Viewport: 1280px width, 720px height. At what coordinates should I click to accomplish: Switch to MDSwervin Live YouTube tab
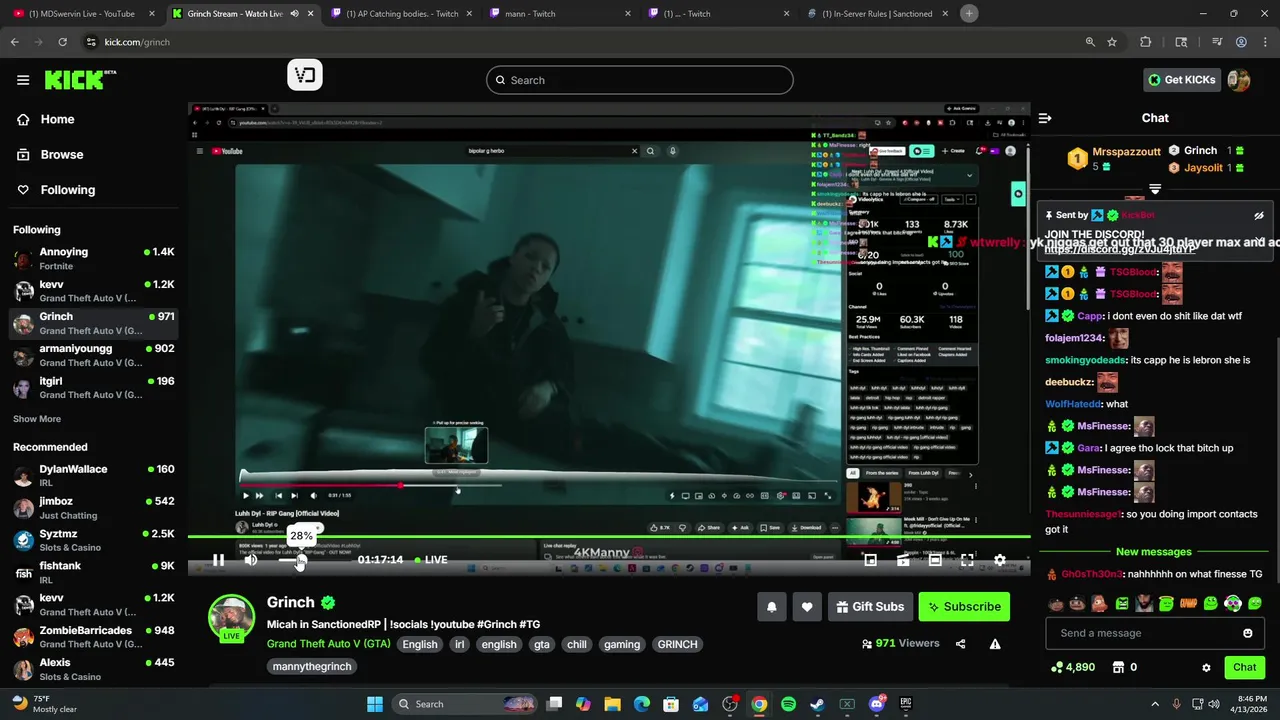point(82,14)
